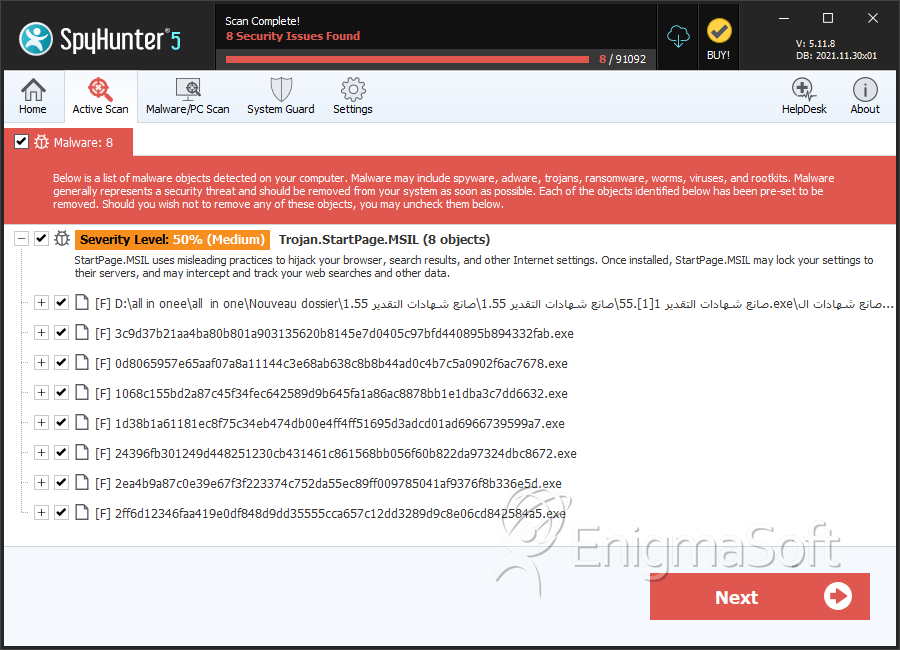This screenshot has height=650, width=900.
Task: Expand the 2ff6d12346faa419e0df file entry
Action: (x=41, y=512)
